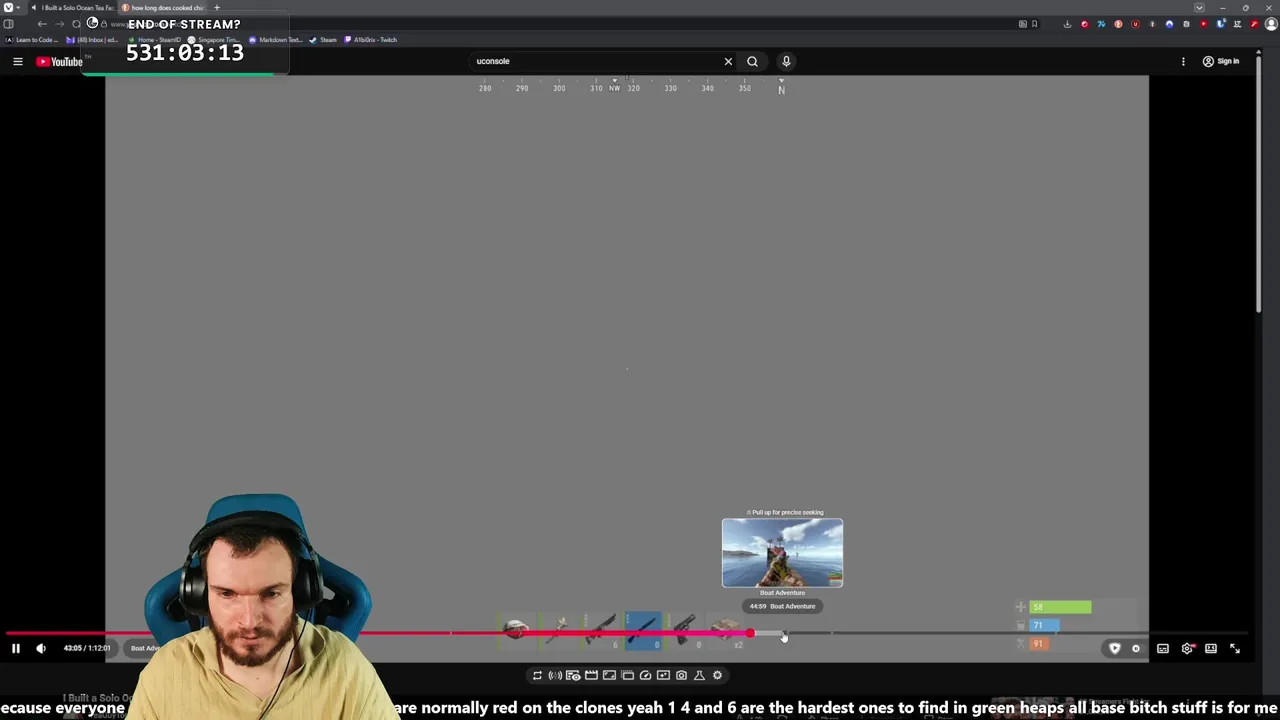Switch to theater mode
Viewport: 1280px width, 720px height.
(1211, 649)
